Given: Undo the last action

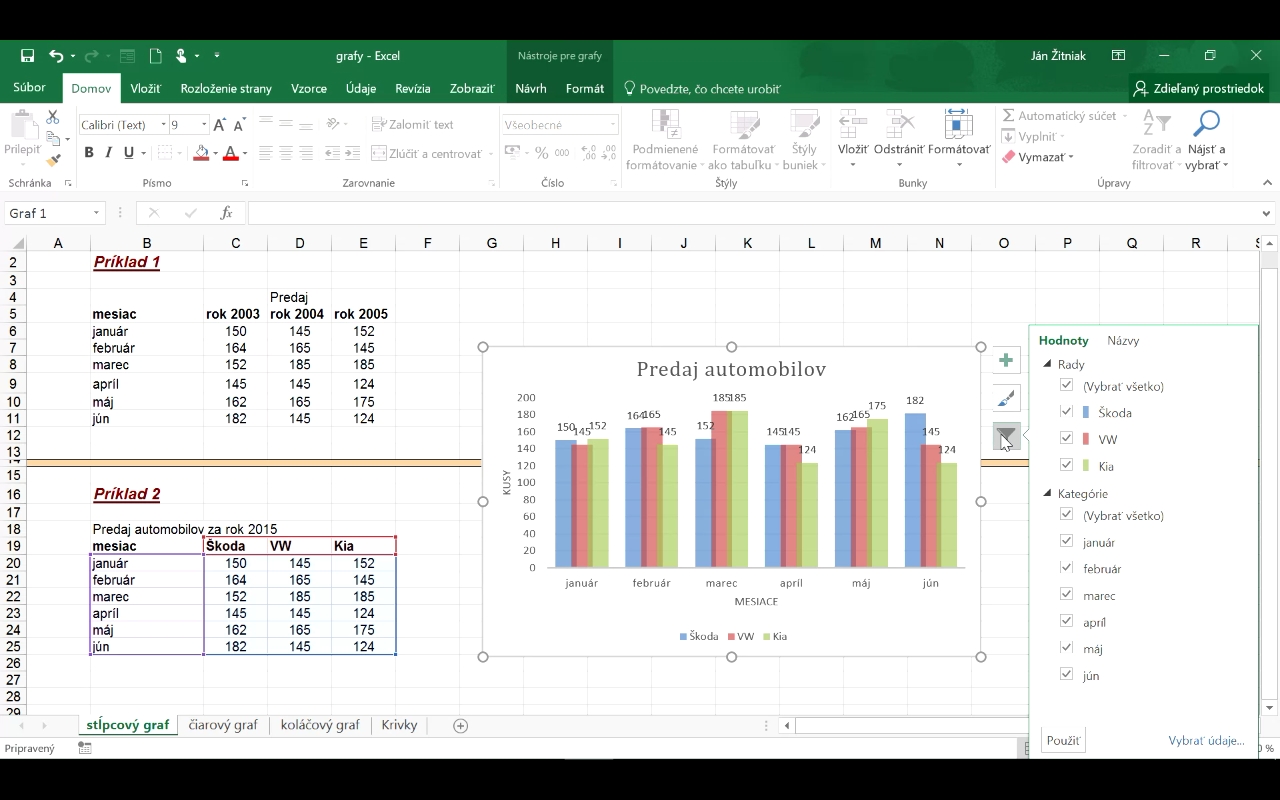Looking at the screenshot, I should pyautogui.click(x=56, y=56).
